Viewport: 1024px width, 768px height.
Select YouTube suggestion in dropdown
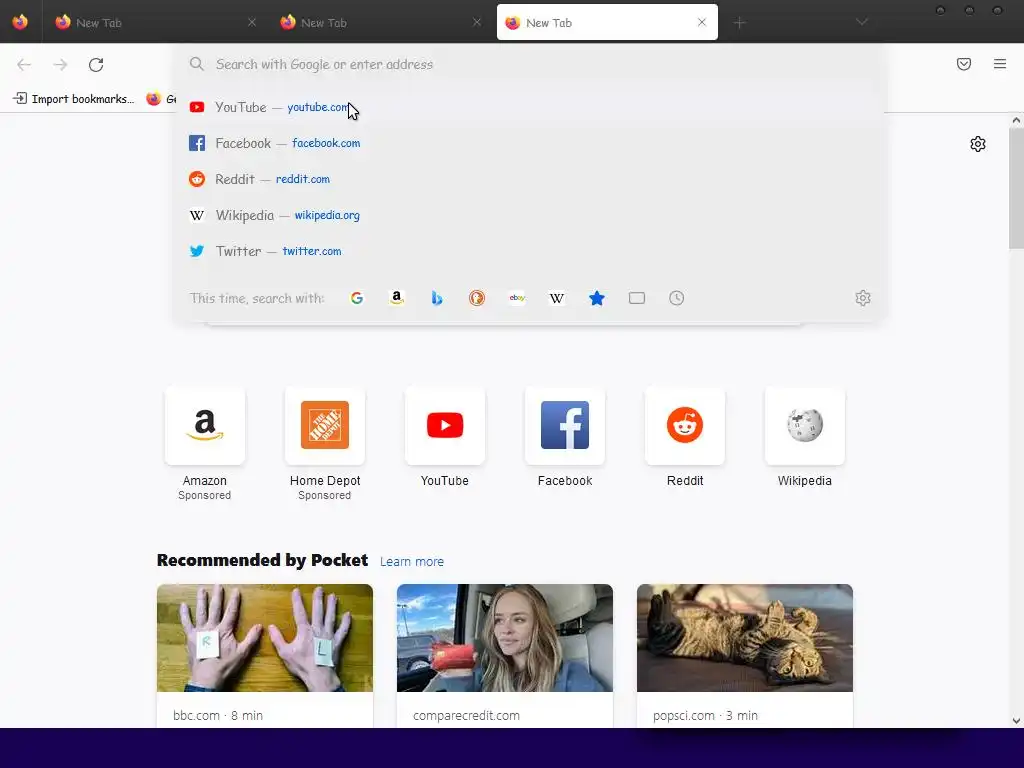click(529, 107)
